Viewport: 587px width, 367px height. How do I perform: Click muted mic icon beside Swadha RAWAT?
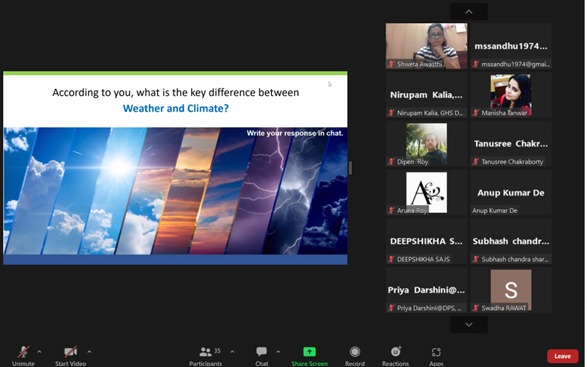(x=476, y=308)
